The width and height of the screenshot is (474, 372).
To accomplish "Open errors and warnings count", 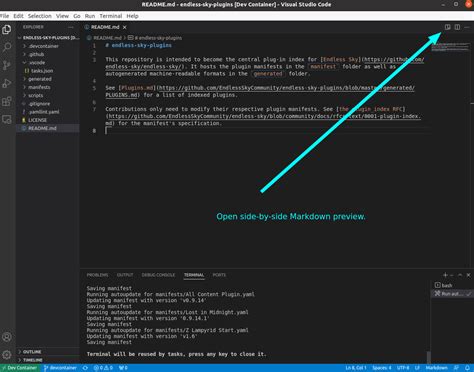I will click(x=103, y=368).
